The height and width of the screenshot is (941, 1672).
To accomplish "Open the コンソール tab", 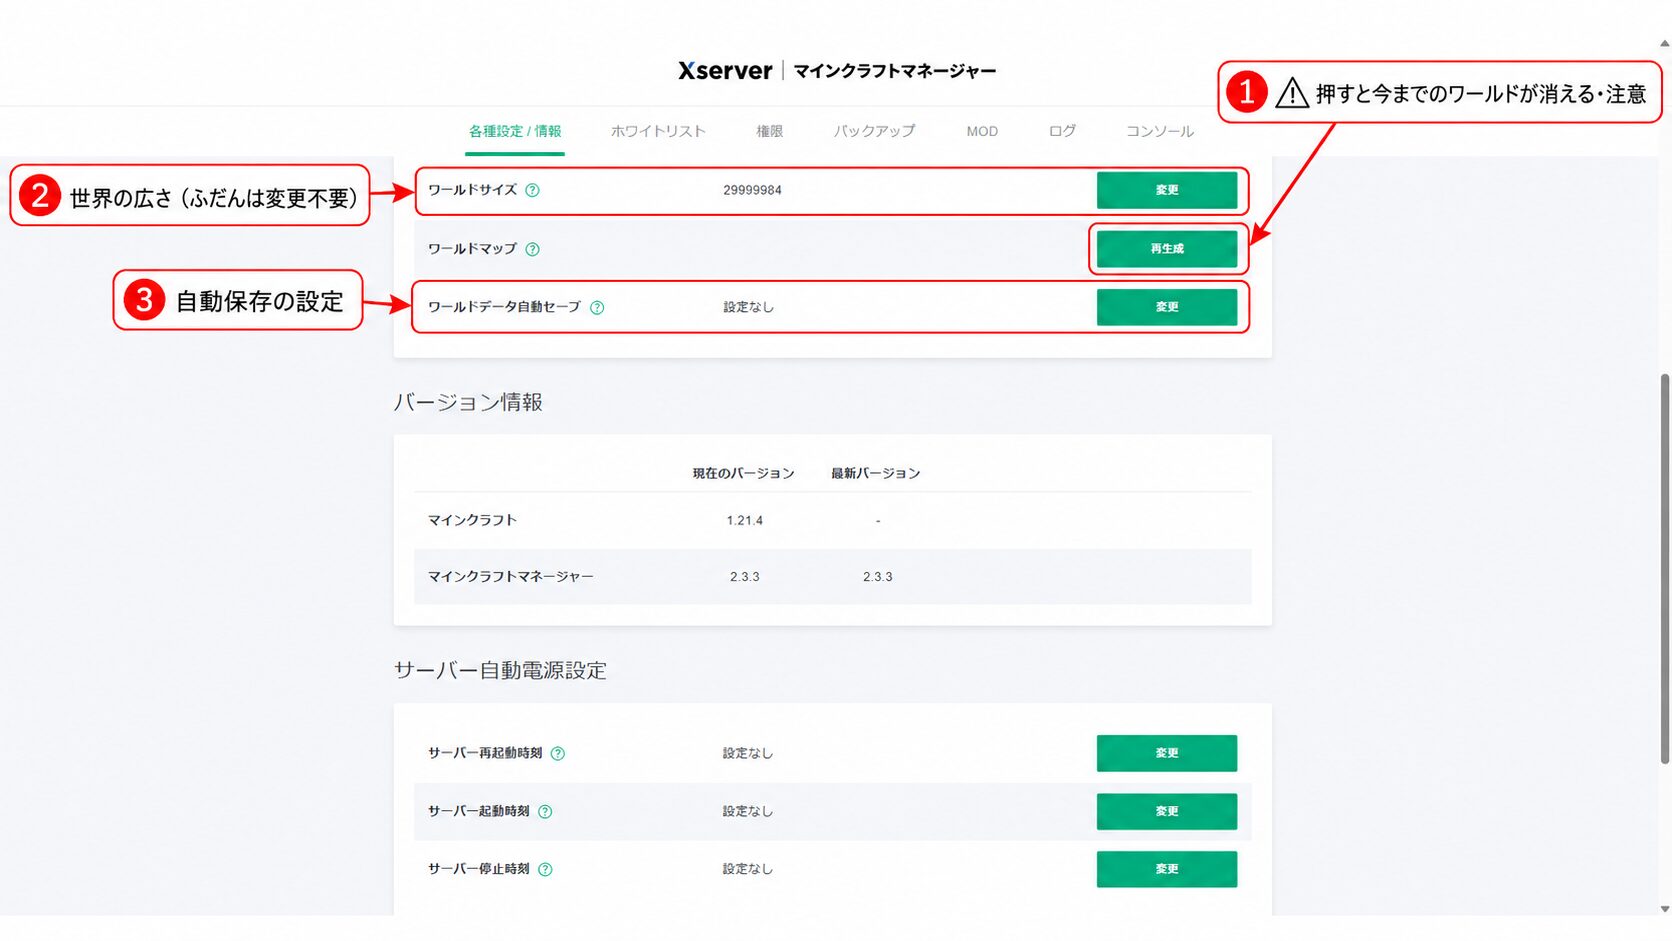I will 1160,131.
